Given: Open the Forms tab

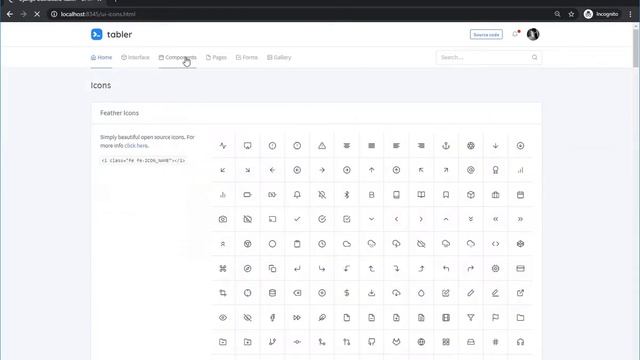Looking at the screenshot, I should [x=247, y=58].
